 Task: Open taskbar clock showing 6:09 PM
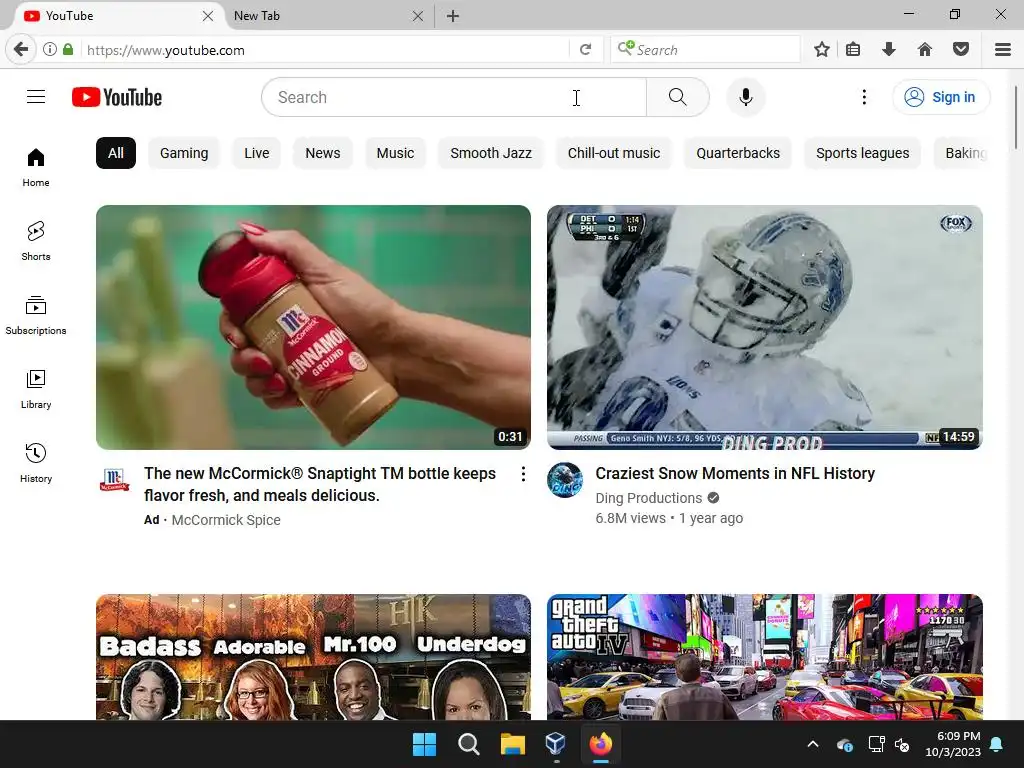point(953,744)
